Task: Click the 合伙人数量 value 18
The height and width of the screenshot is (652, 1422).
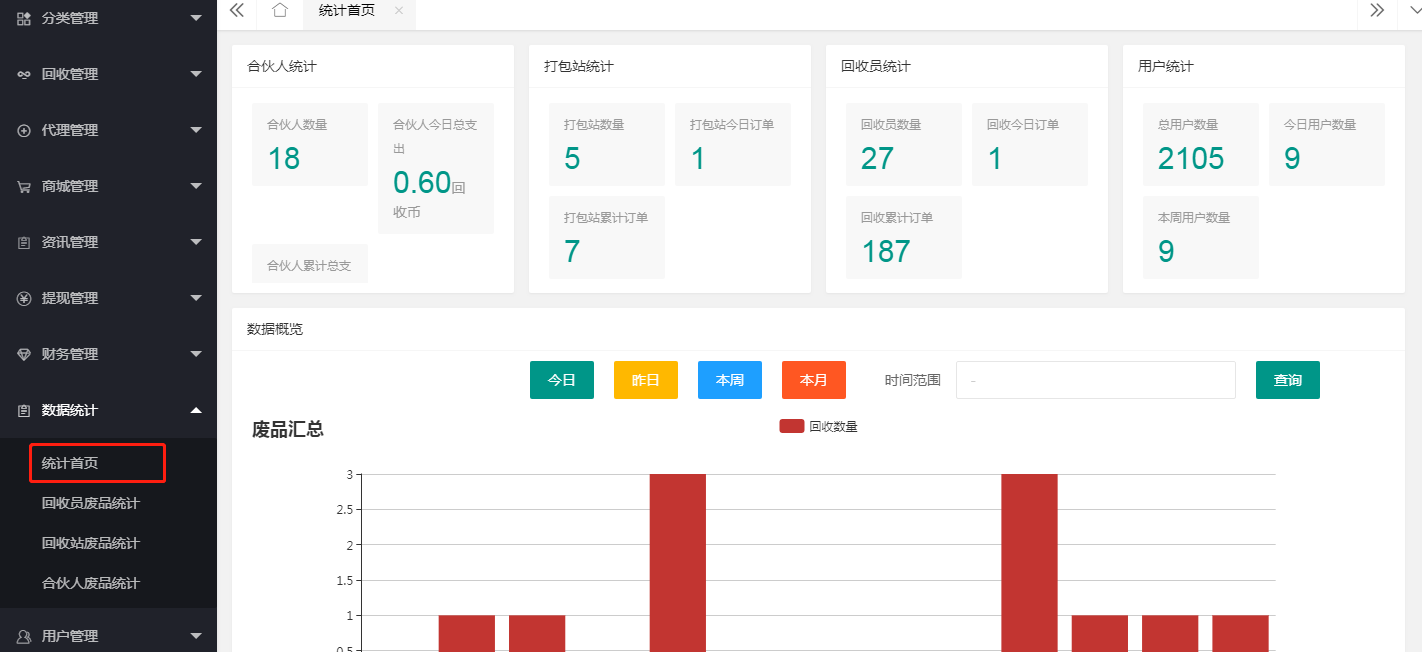Action: click(x=284, y=158)
